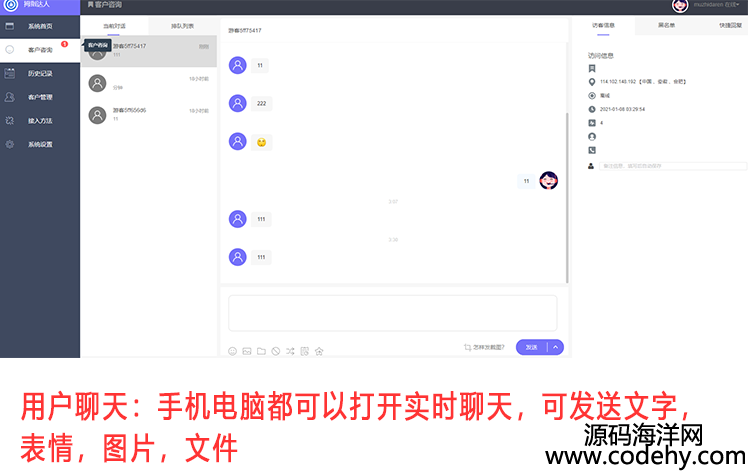The width and height of the screenshot is (750, 476).
Task: Click the bookmark icon under 访问信息
Action: point(592,68)
